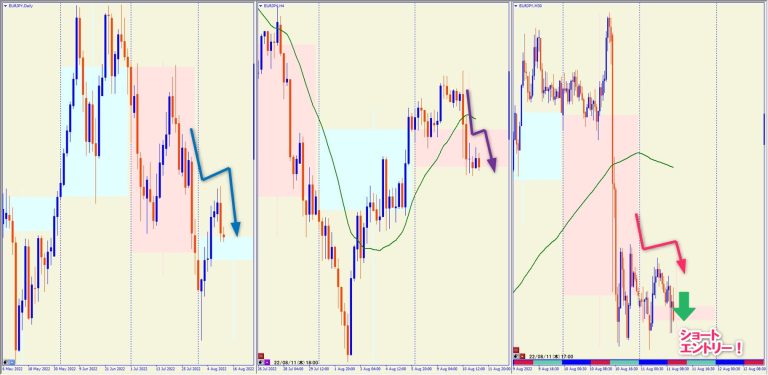The width and height of the screenshot is (768, 375).
Task: Click the "1 Aug 20:00" label on H4 axis
Action: 345,368
